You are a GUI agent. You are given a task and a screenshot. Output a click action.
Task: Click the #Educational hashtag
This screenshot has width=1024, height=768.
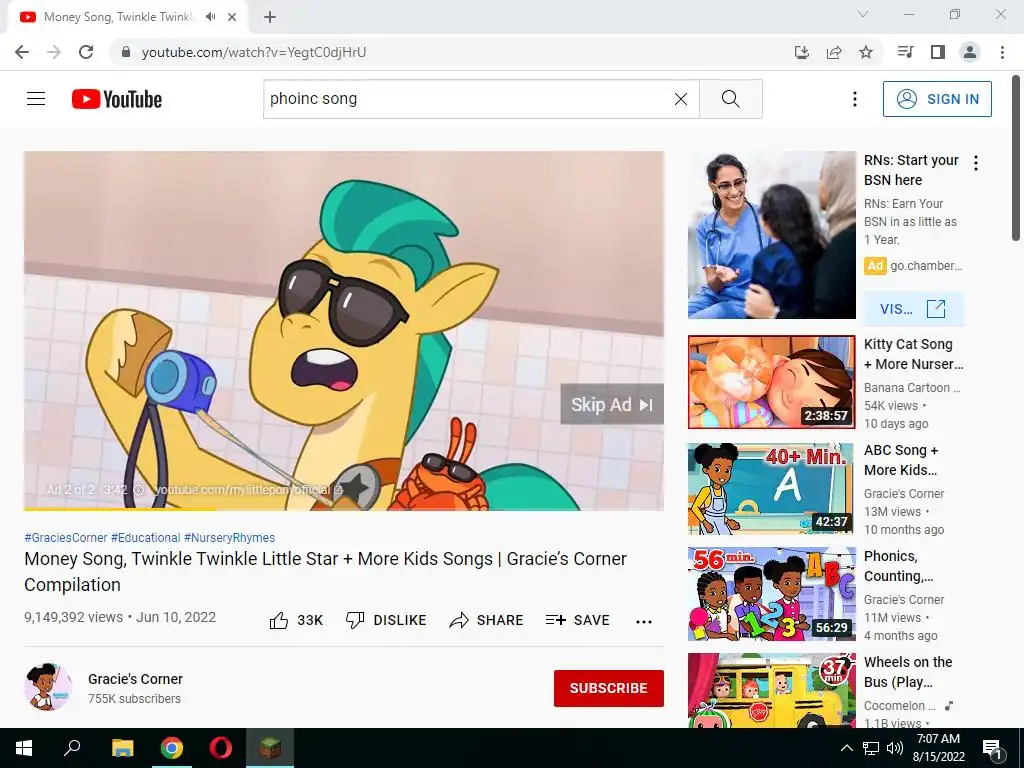click(x=146, y=537)
